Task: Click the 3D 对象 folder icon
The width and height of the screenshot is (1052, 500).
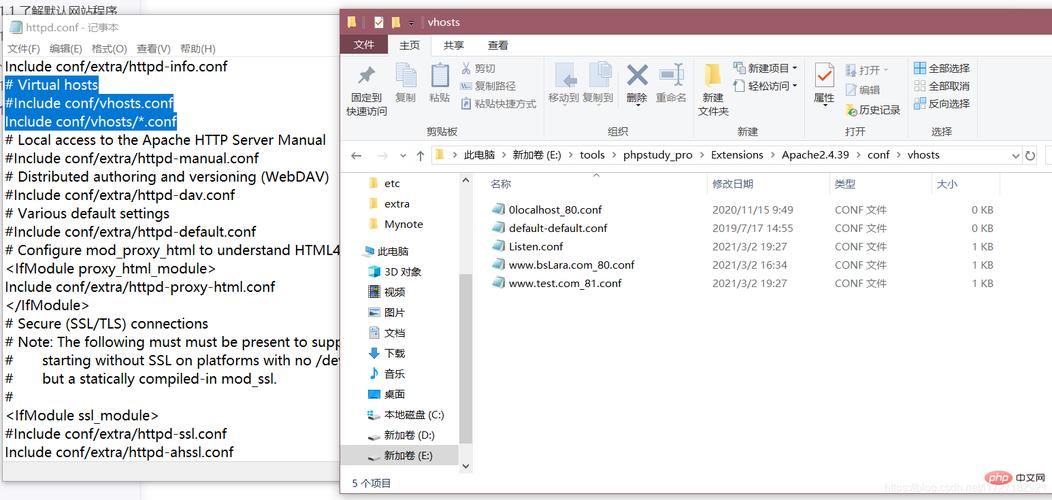Action: click(x=374, y=272)
